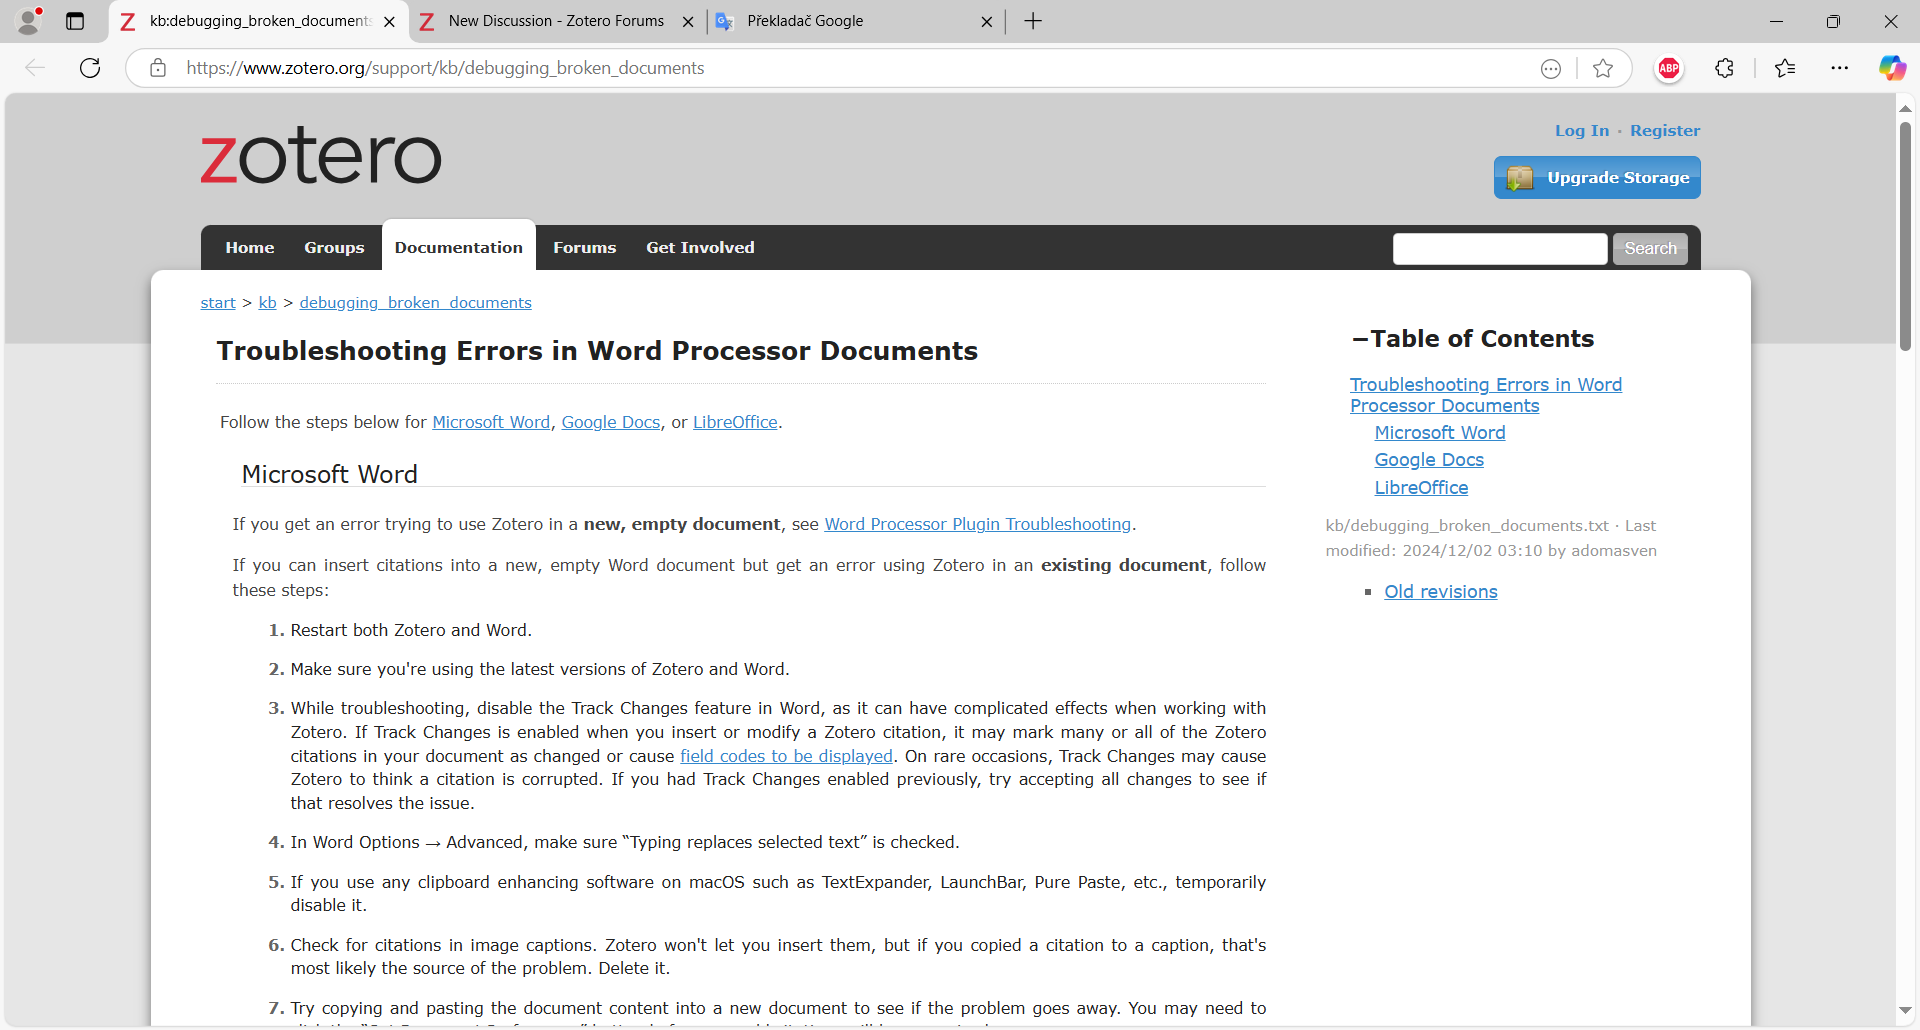Image resolution: width=1920 pixels, height=1030 pixels.
Task: Open browser Settings and more menu
Action: pyautogui.click(x=1840, y=68)
